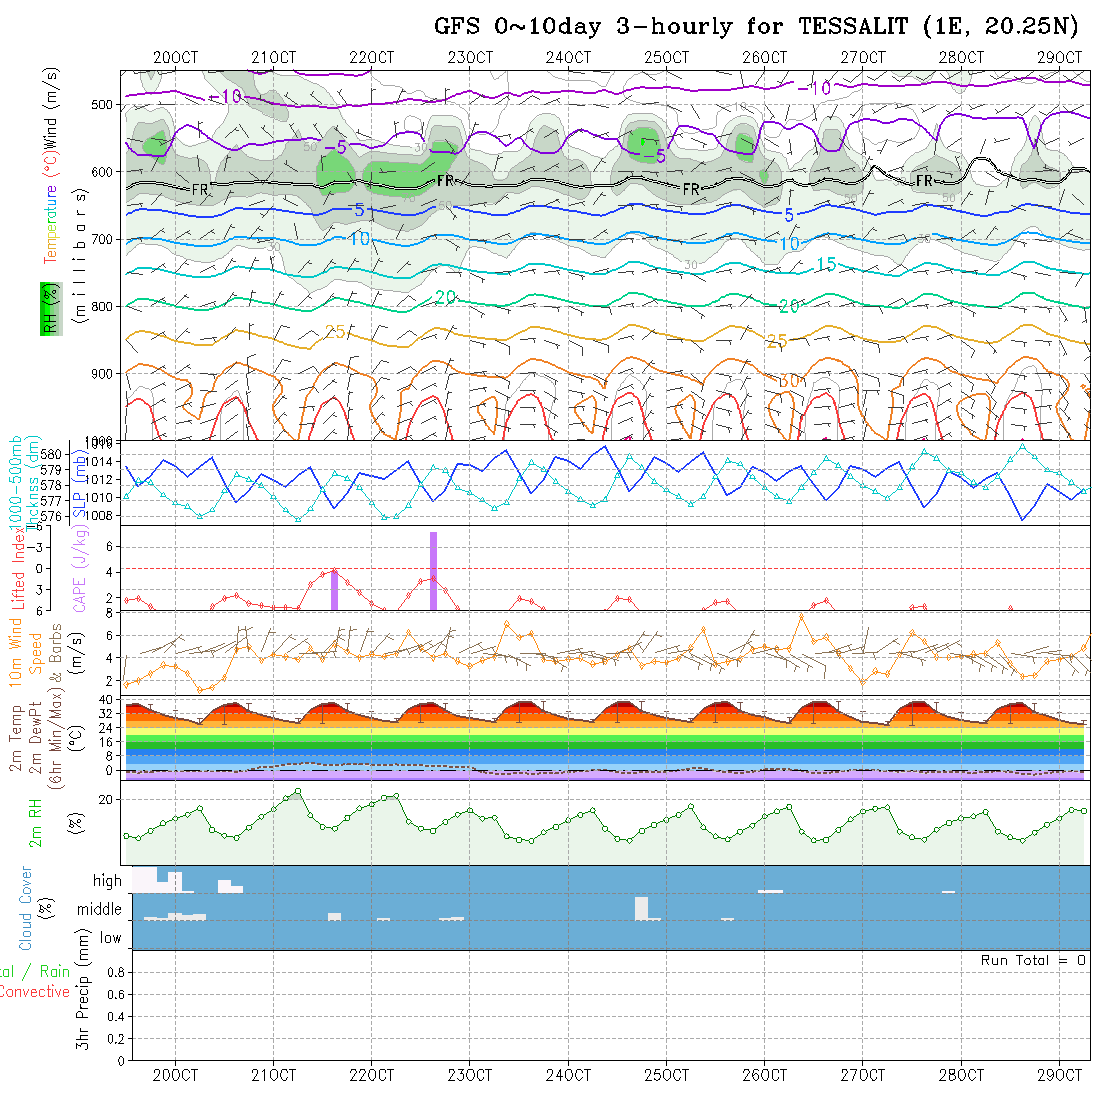Click the tallest purple CAPE bar

pos(433,570)
